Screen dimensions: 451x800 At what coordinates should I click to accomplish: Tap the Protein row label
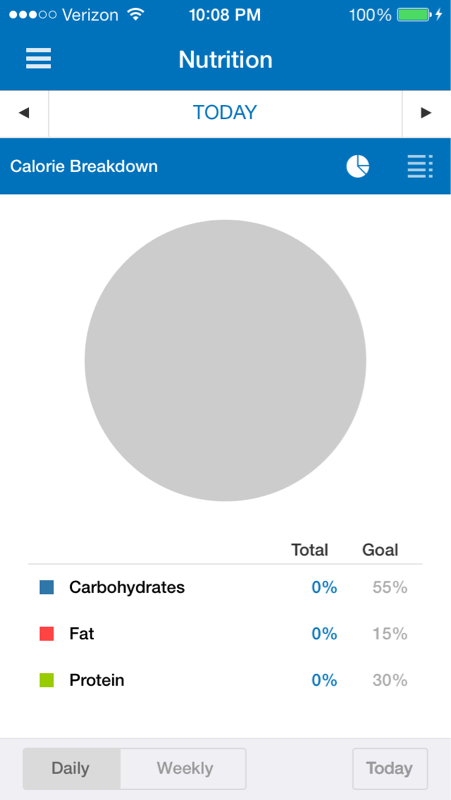97,680
